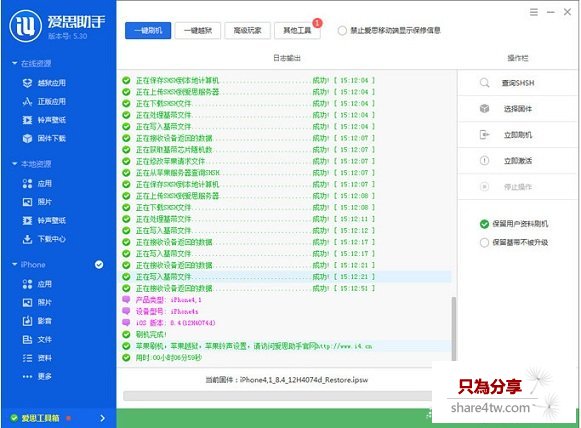Image resolution: width=581 pixels, height=428 pixels.
Task: Select the log line 设备型号: iPhone4s
Action: point(167,311)
